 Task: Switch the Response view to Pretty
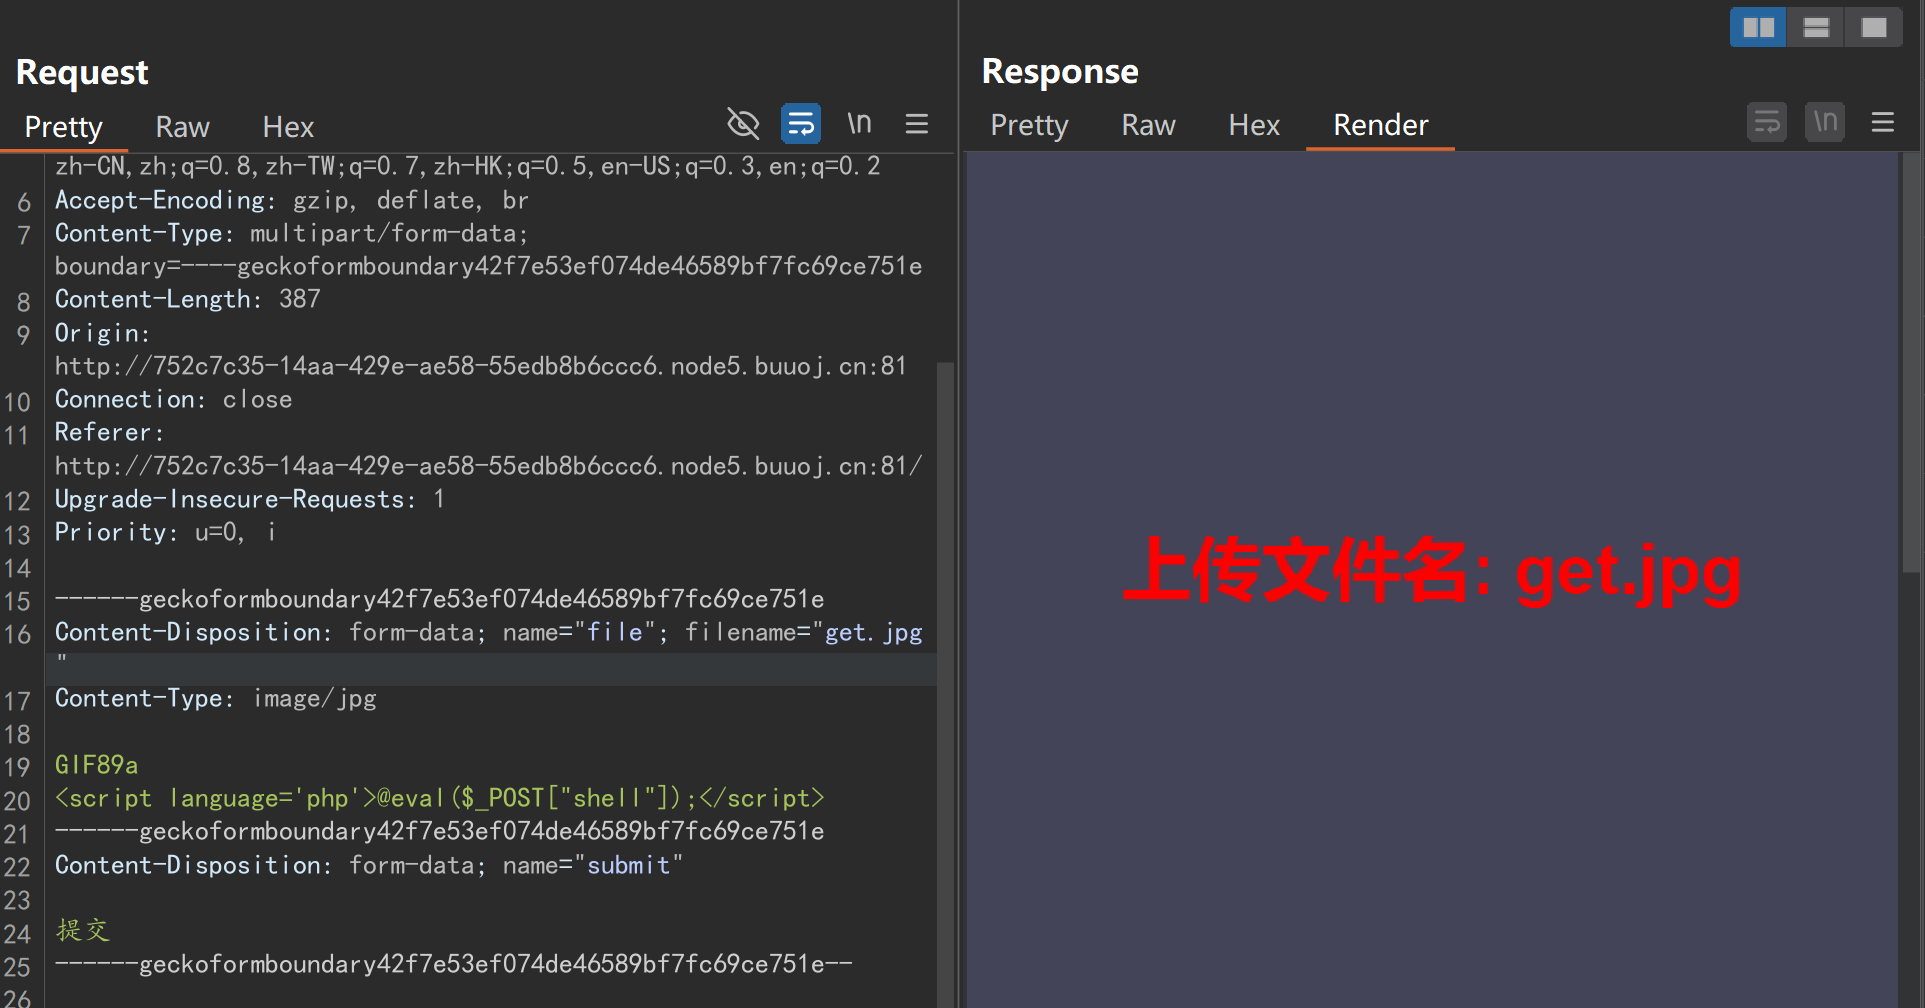(1029, 124)
